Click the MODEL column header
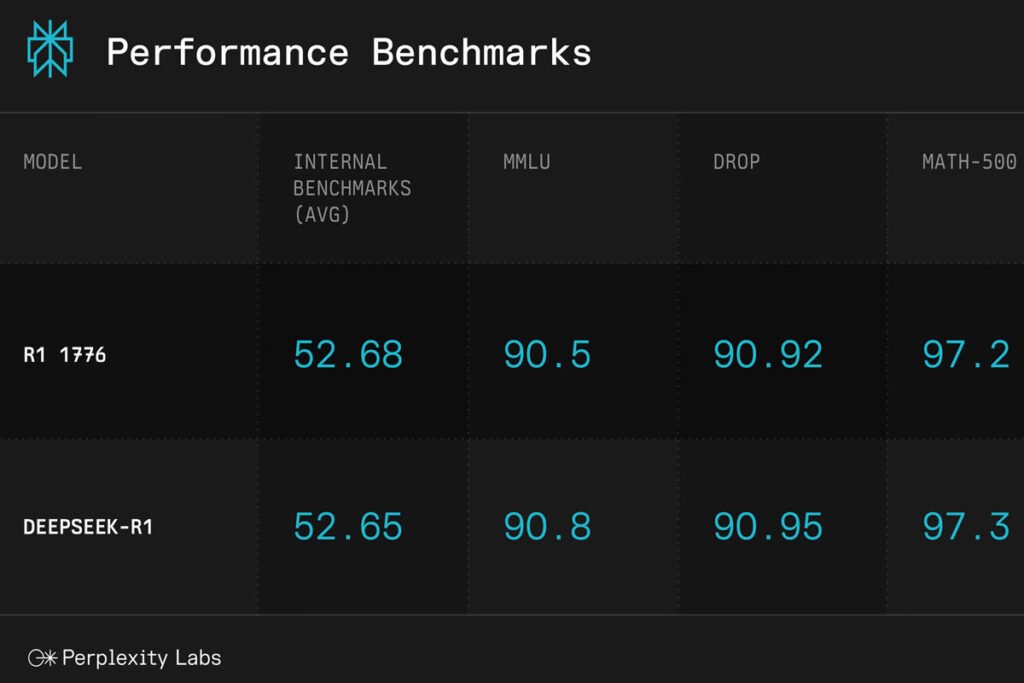Viewport: 1024px width, 683px height. (53, 161)
